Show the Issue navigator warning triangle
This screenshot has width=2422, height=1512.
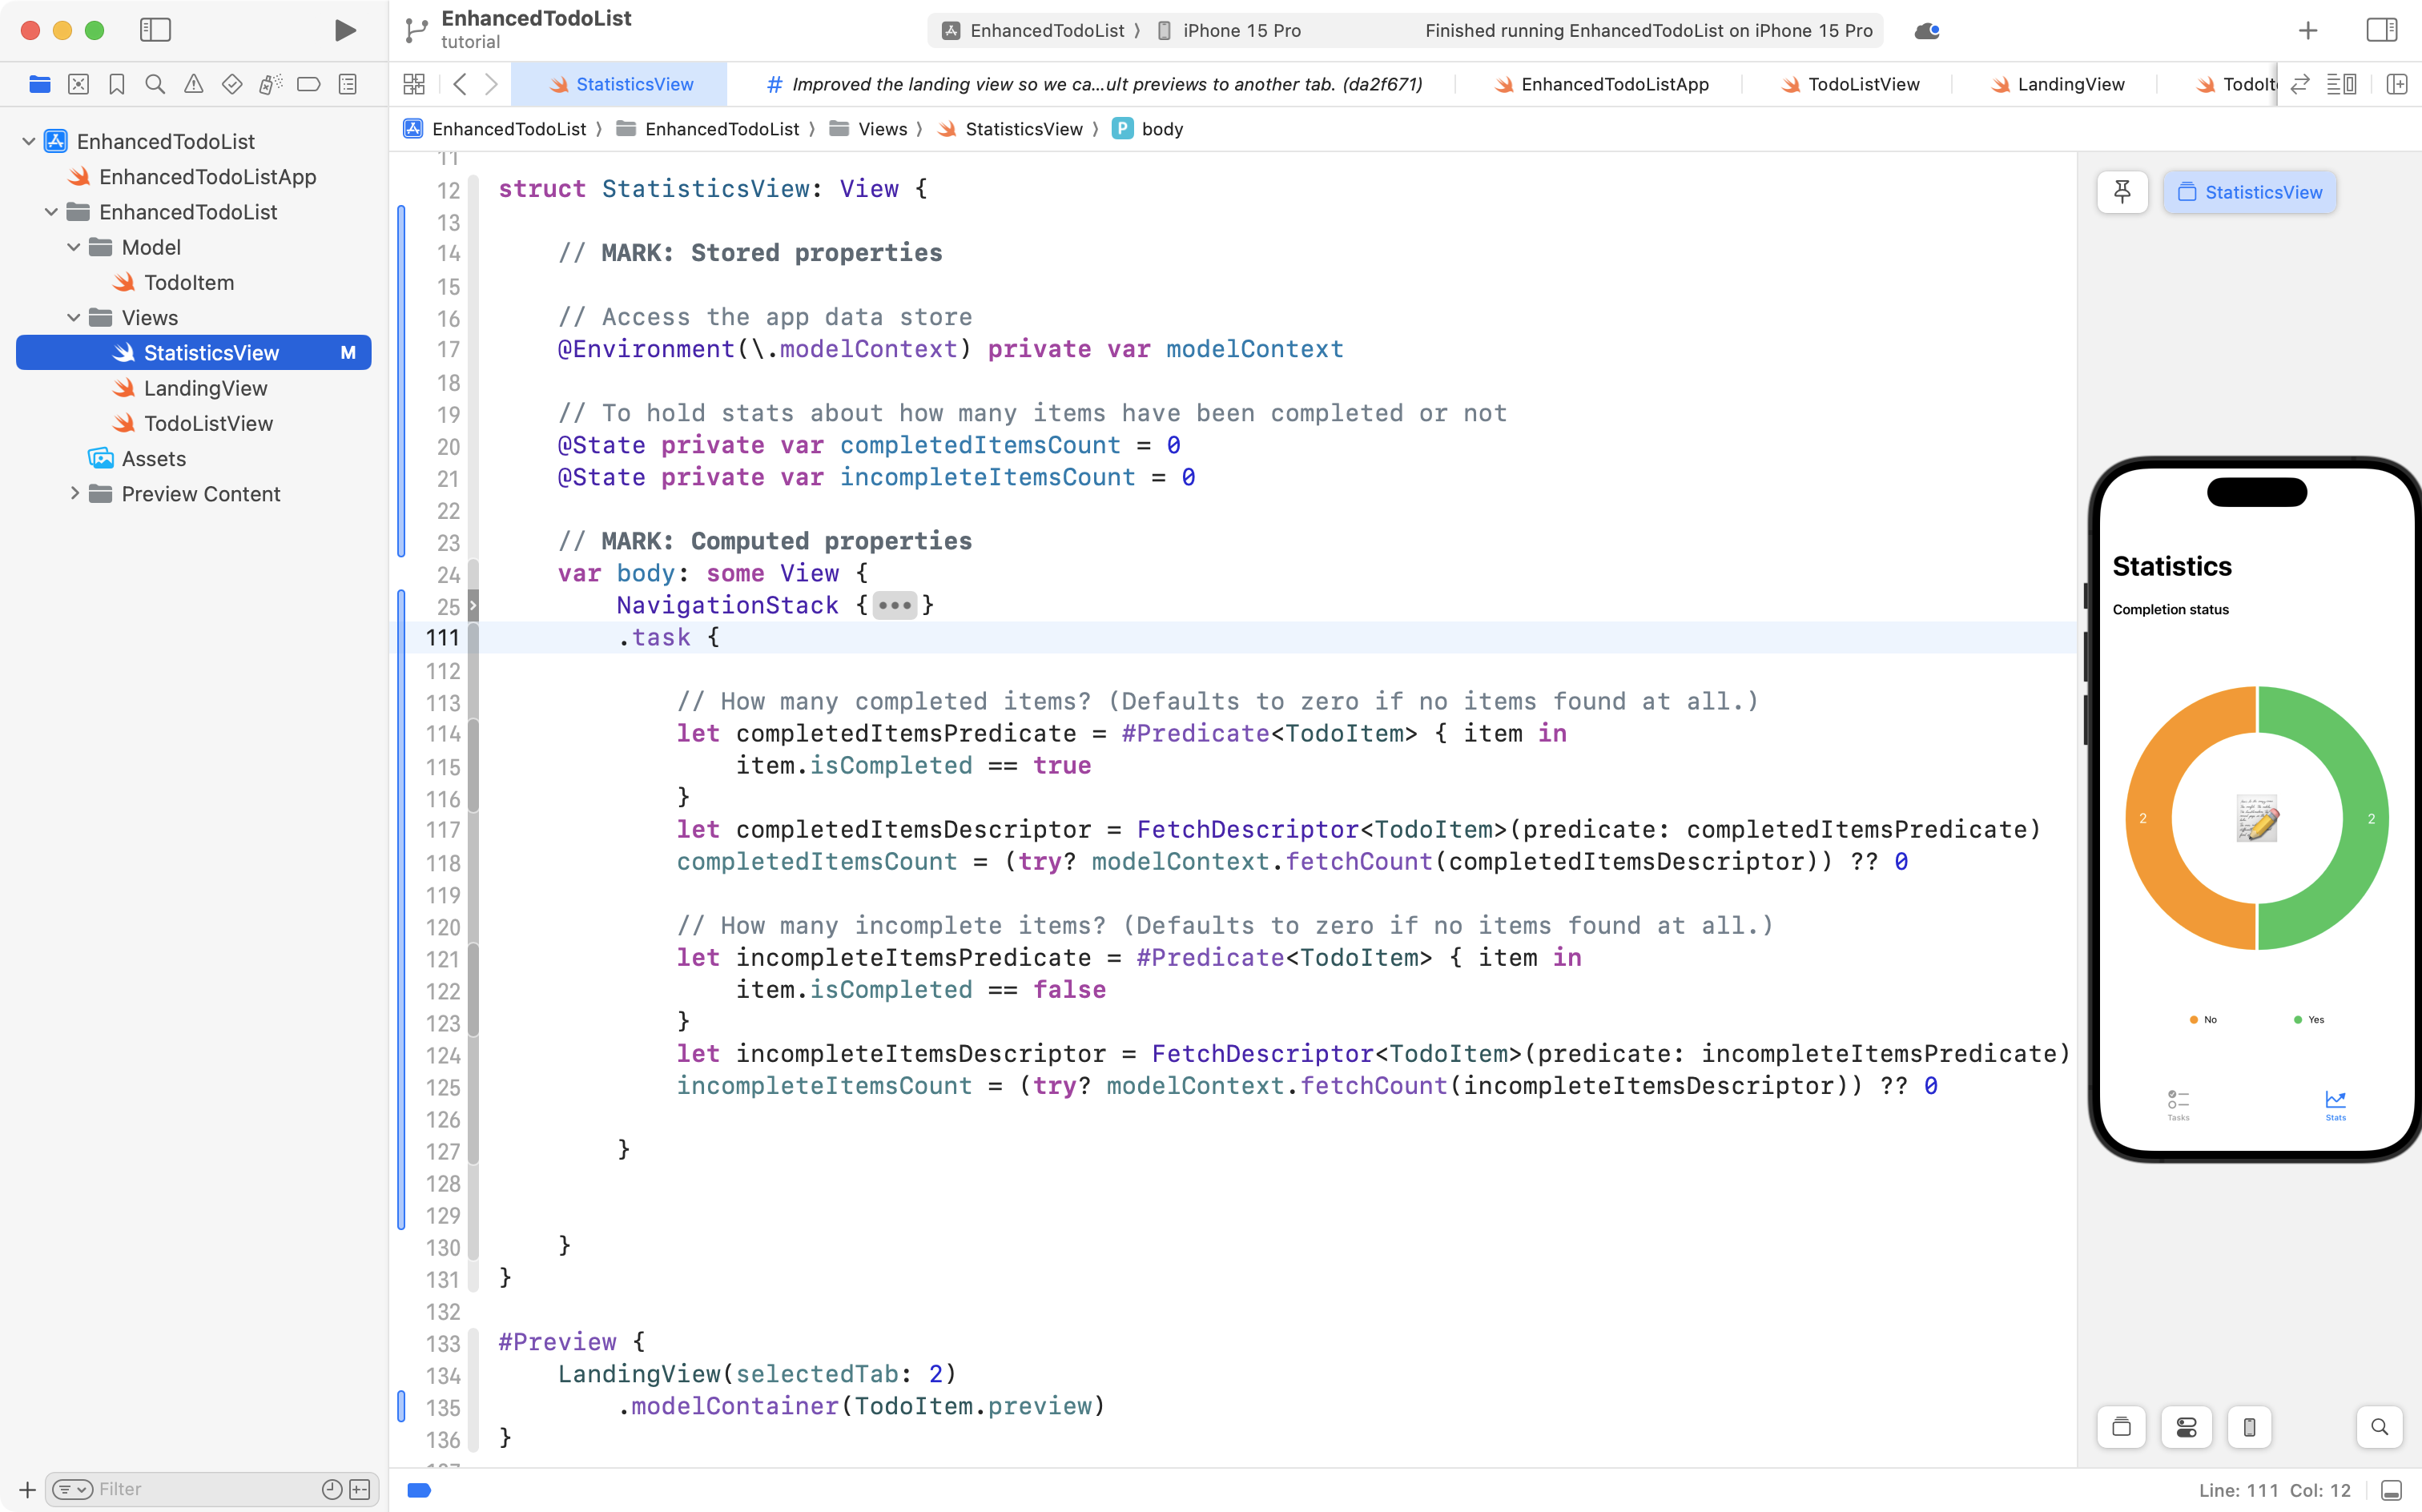coord(193,84)
